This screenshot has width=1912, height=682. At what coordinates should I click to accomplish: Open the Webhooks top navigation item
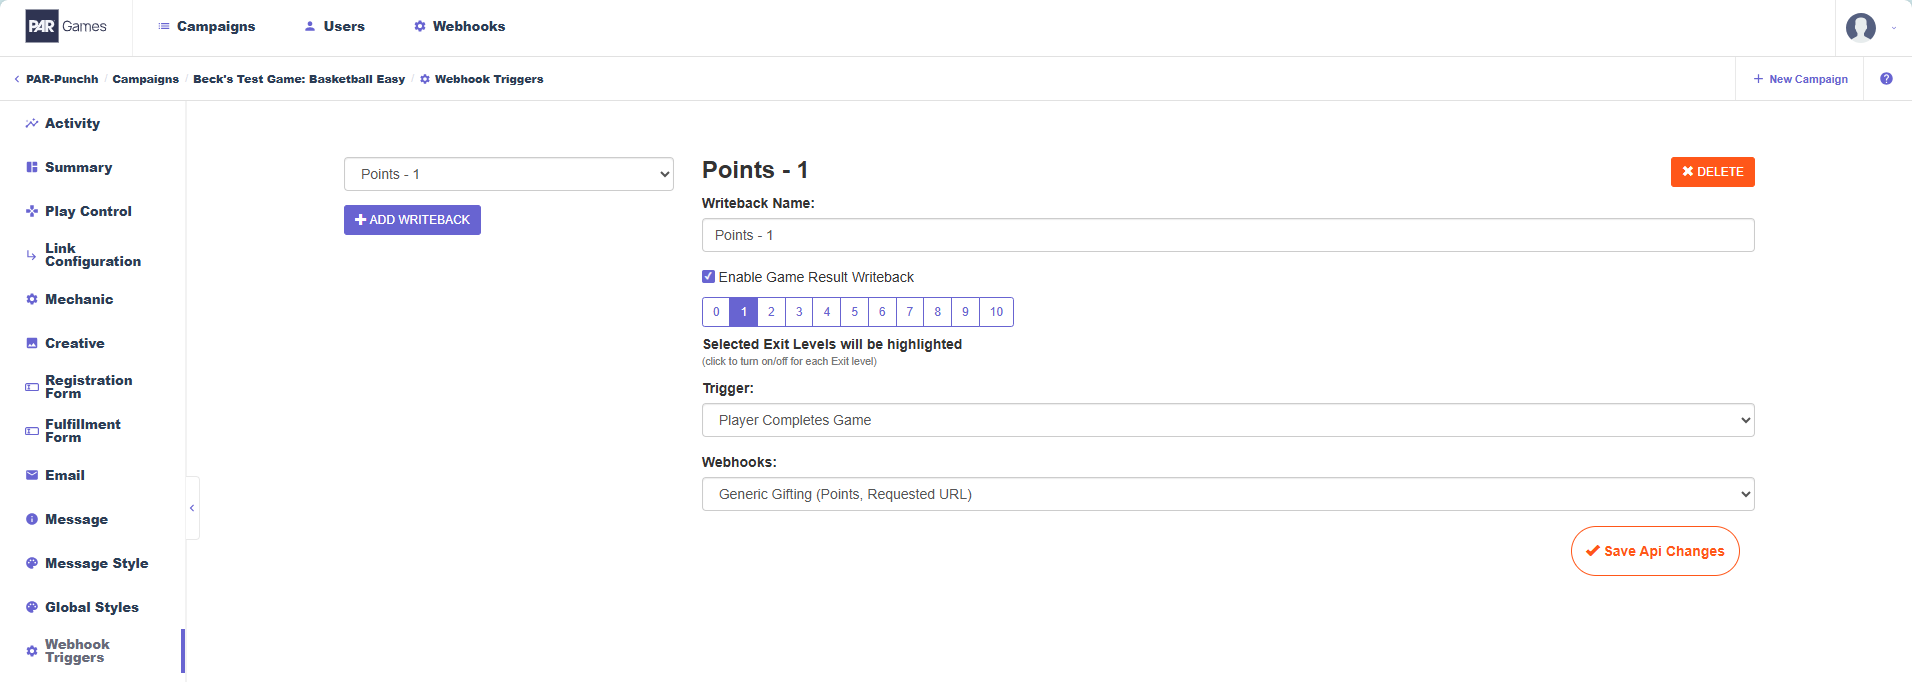(x=459, y=26)
